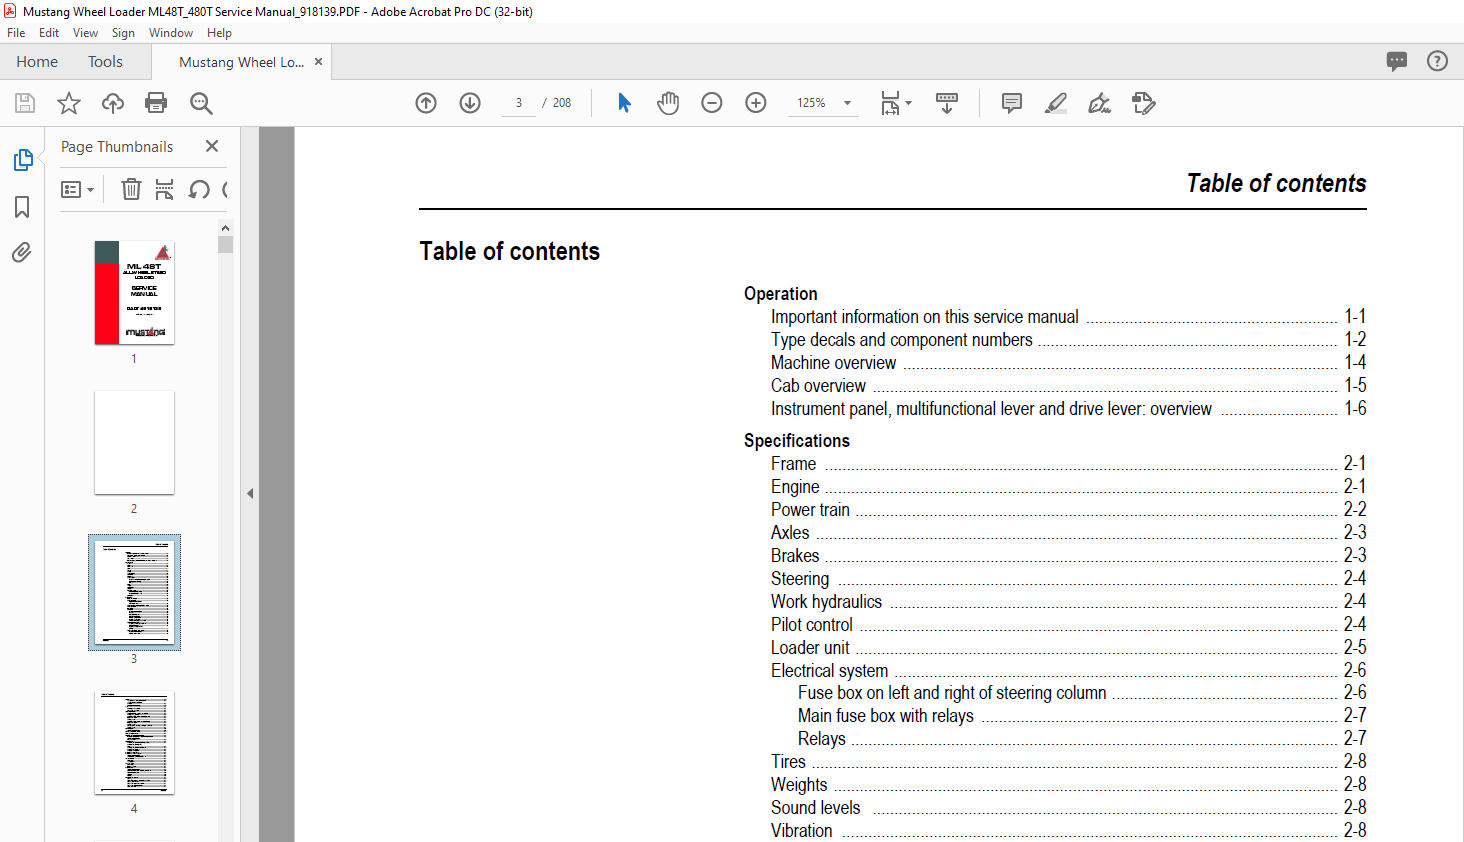The height and width of the screenshot is (842, 1464).
Task: Go to next page arrow
Action: [470, 103]
